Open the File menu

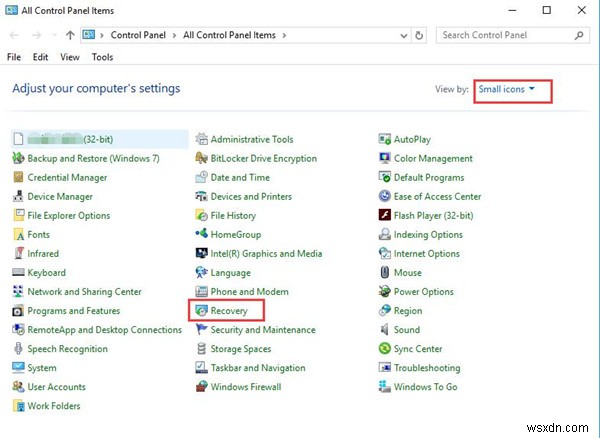(x=14, y=57)
